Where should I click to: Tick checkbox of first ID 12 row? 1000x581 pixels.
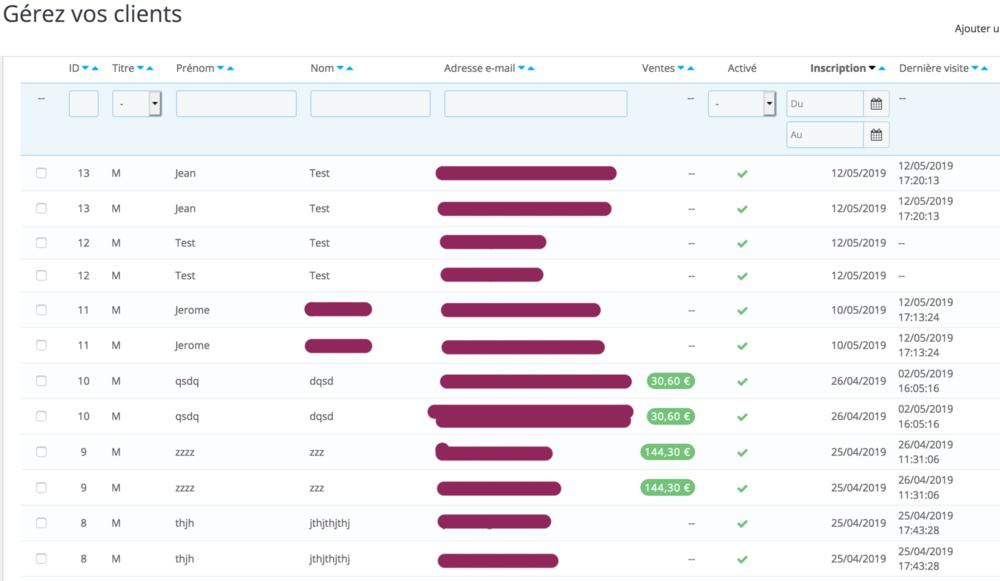coord(41,242)
